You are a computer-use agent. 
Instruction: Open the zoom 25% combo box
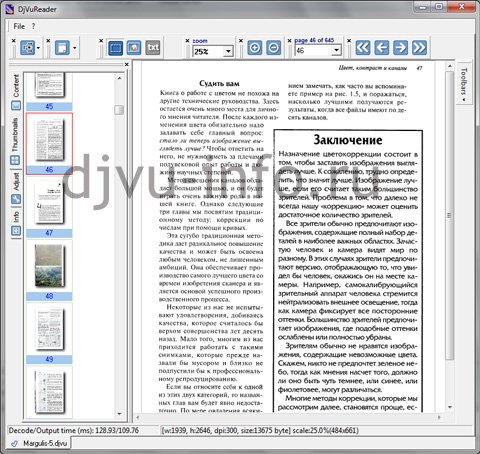pyautogui.click(x=213, y=52)
